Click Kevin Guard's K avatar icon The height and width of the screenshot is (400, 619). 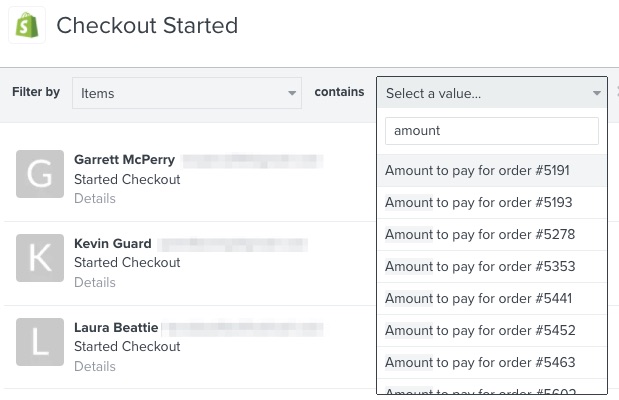coord(40,258)
